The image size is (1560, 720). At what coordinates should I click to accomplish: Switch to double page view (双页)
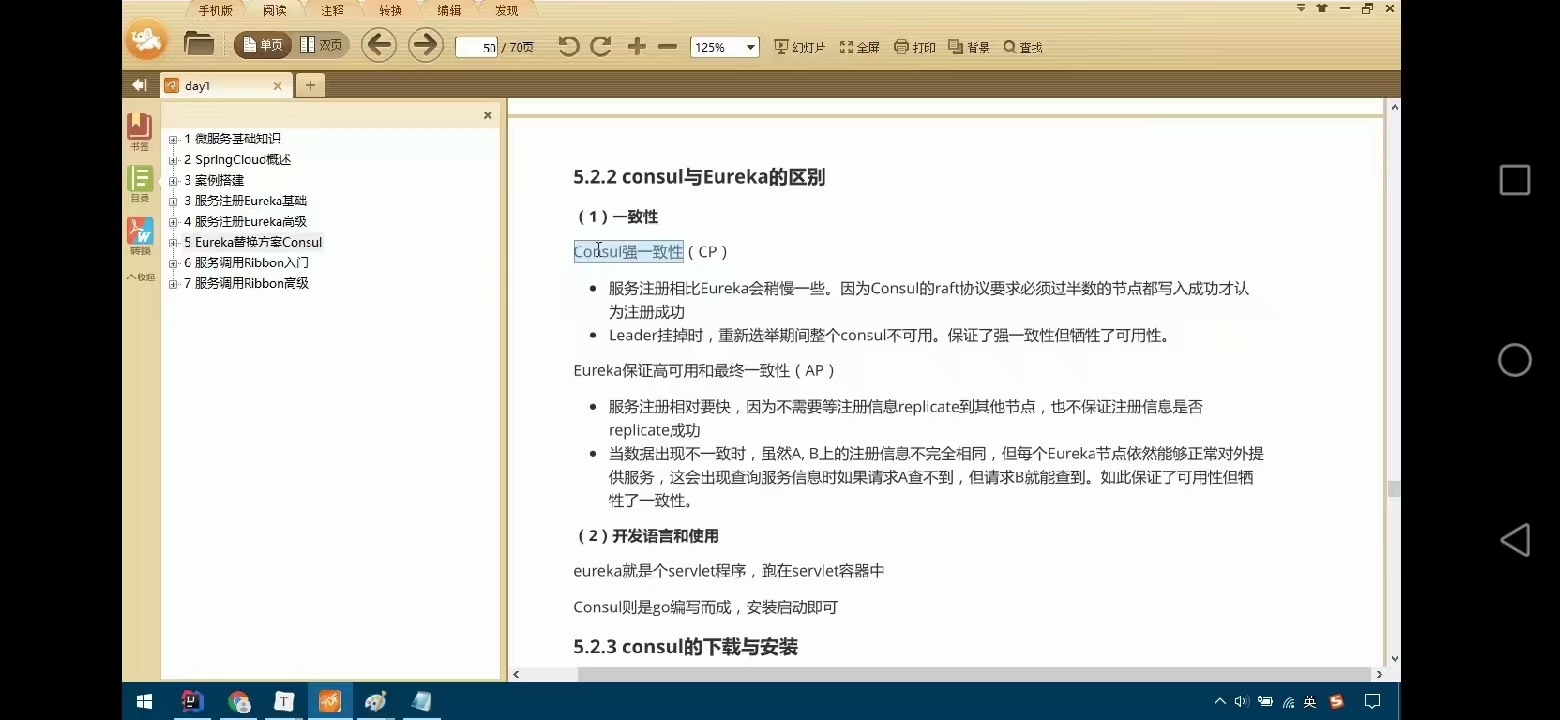[x=322, y=45]
